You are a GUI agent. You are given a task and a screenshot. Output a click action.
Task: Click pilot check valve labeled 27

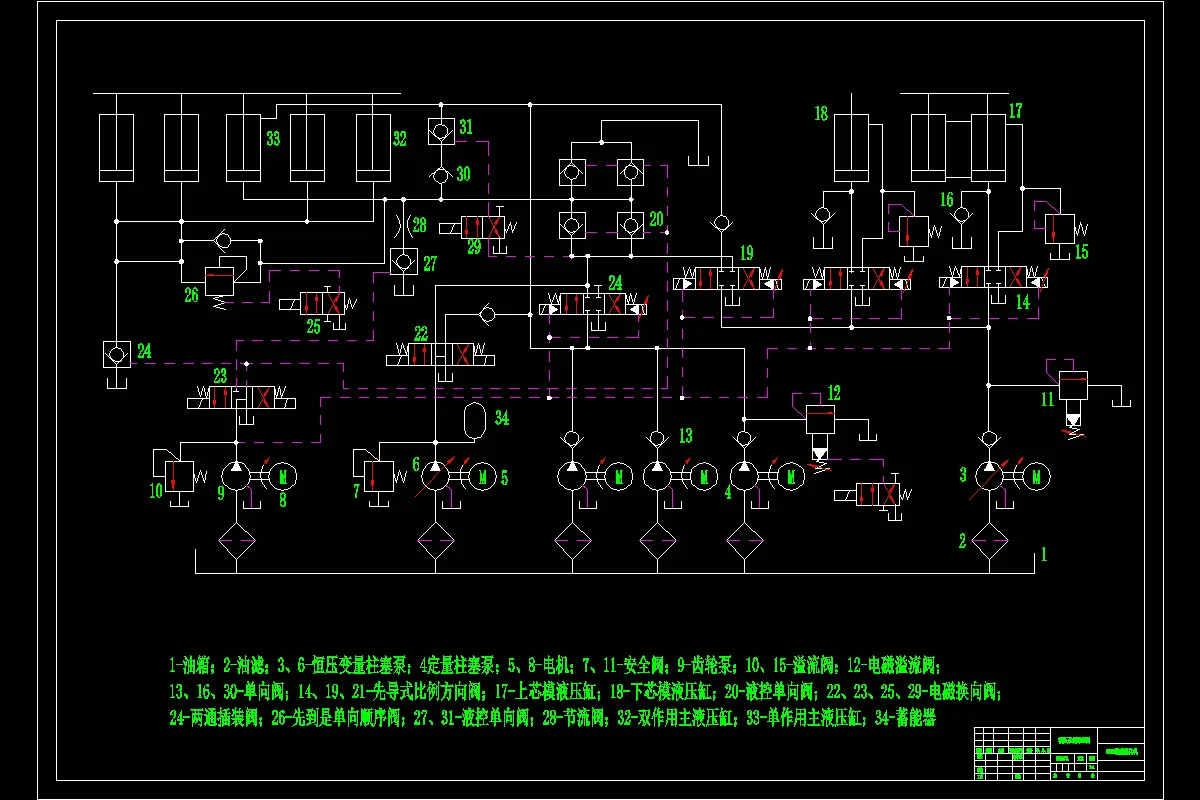pyautogui.click(x=403, y=262)
